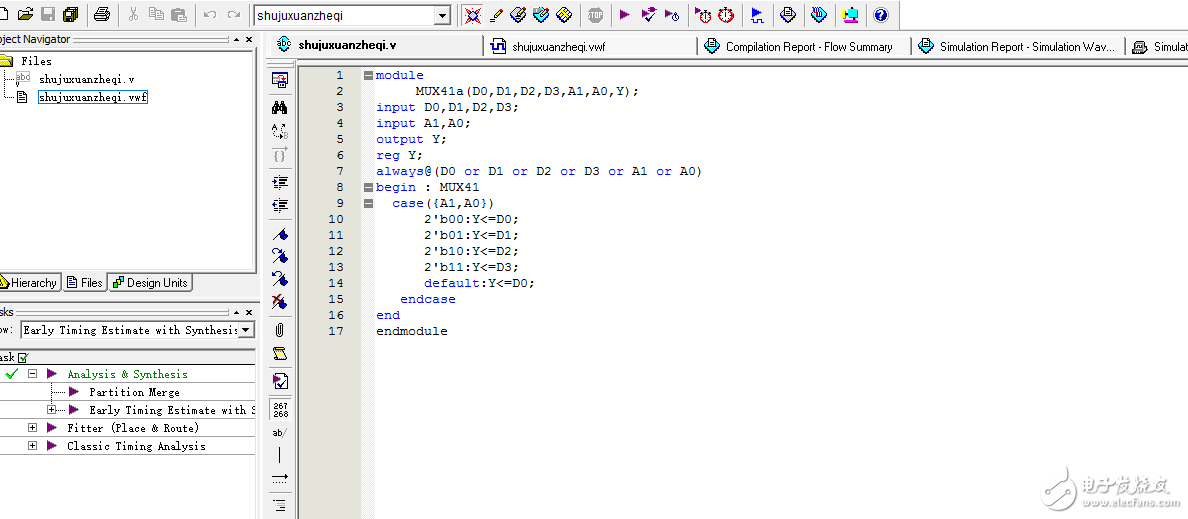1188x519 pixels.
Task: Select shujuxuanzheqi.vwf in Files tree
Action: (x=92, y=97)
